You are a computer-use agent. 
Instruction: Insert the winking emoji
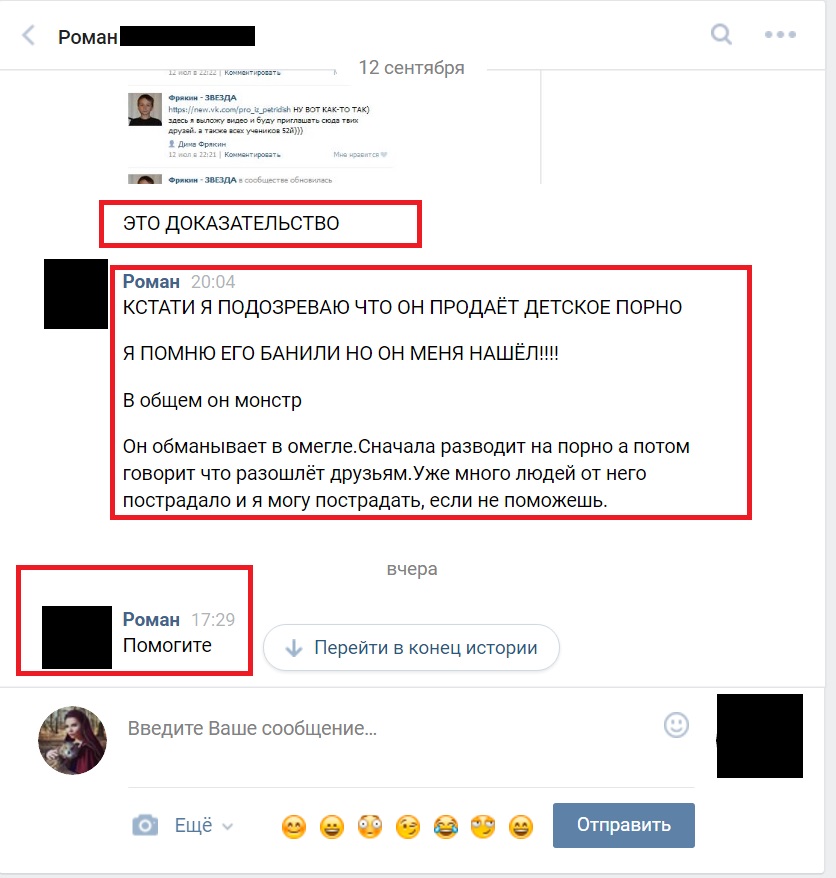point(408,826)
